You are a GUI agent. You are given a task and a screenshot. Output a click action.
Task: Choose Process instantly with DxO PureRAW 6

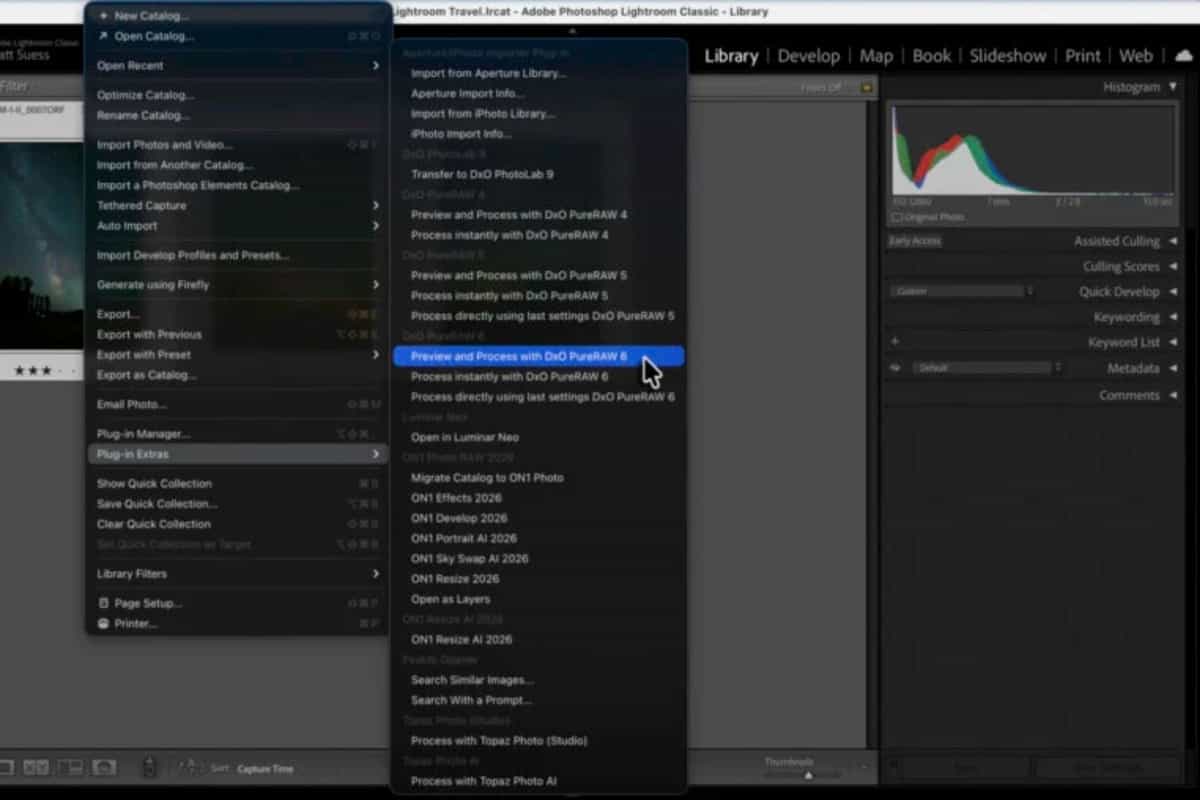point(539,376)
